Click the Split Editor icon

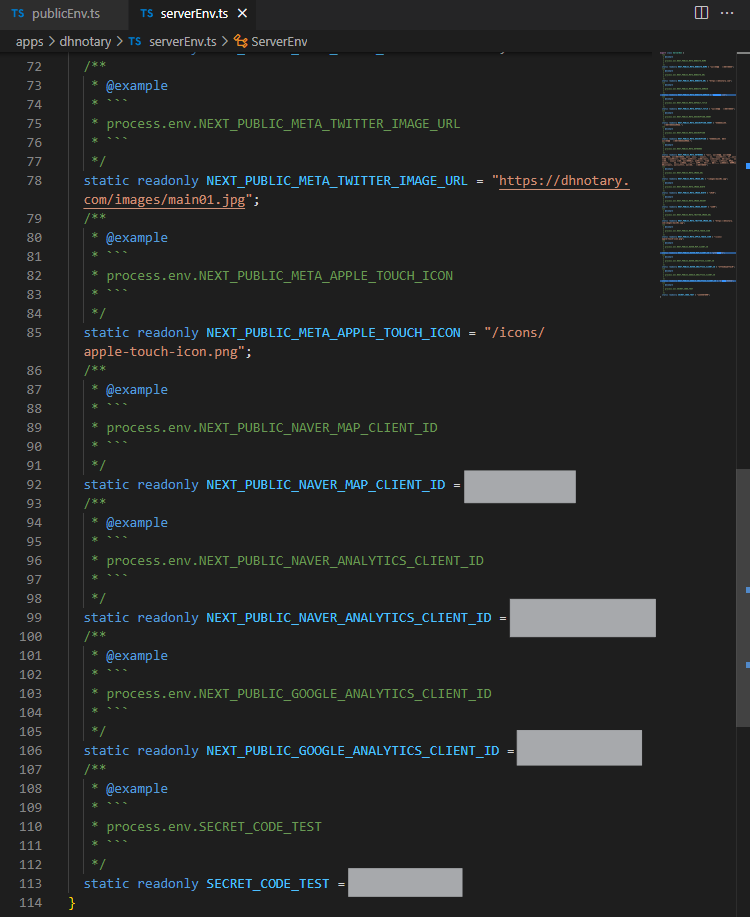click(701, 13)
